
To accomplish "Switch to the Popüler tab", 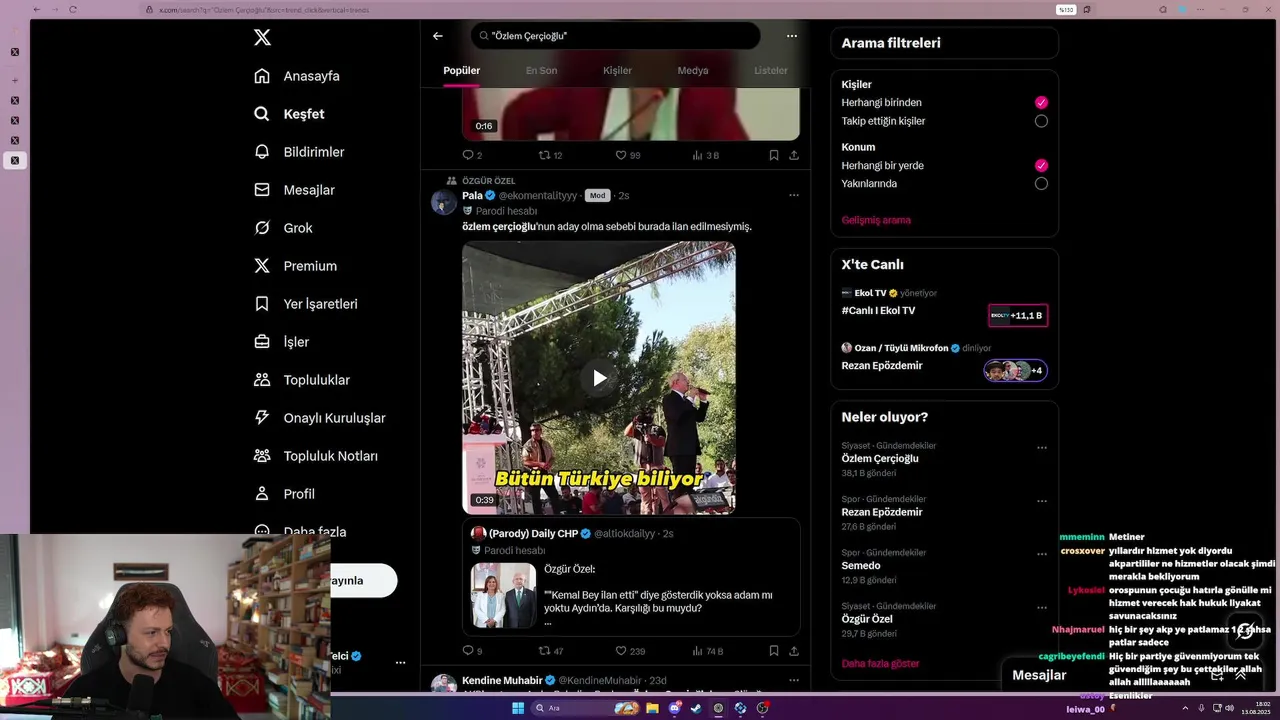I will tap(462, 71).
